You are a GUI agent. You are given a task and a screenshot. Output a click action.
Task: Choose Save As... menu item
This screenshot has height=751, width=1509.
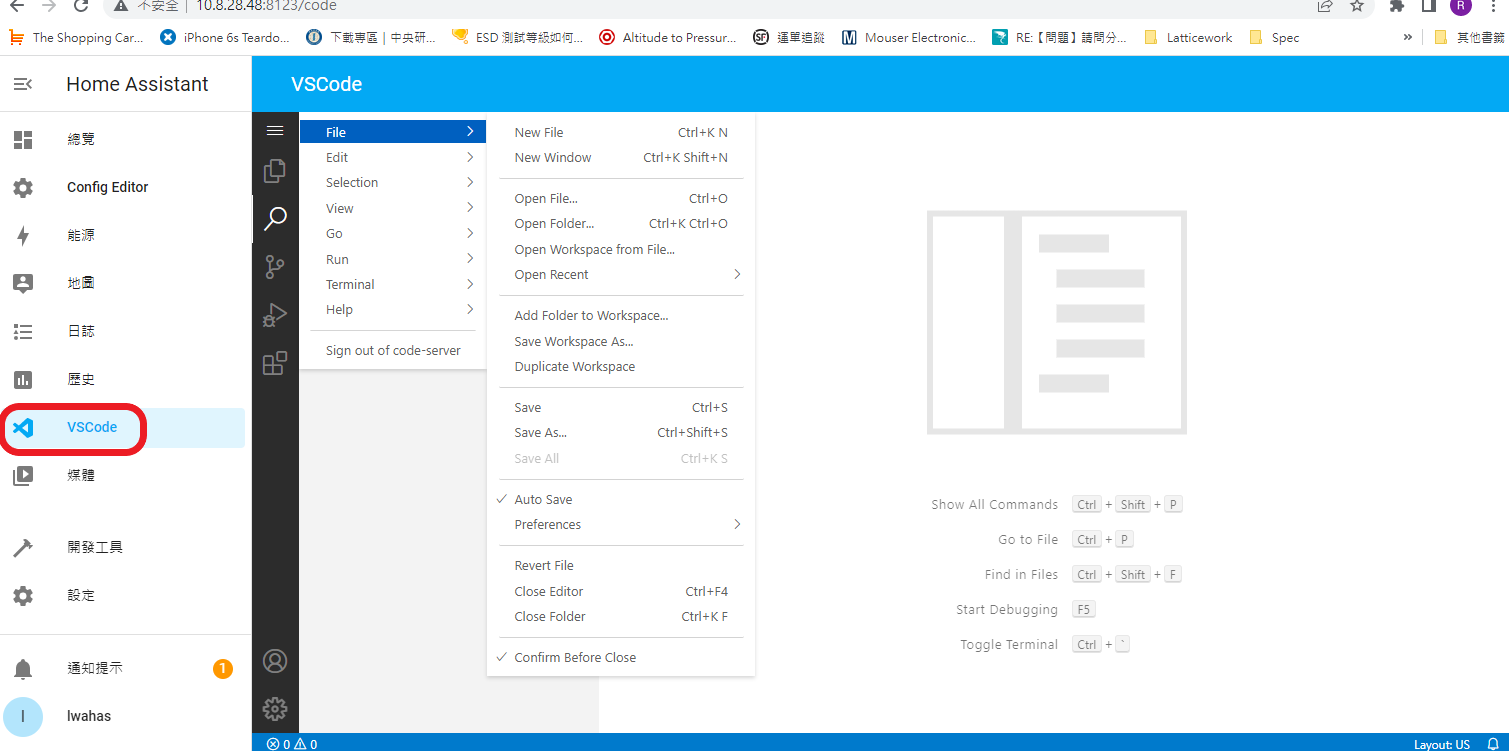[620, 432]
